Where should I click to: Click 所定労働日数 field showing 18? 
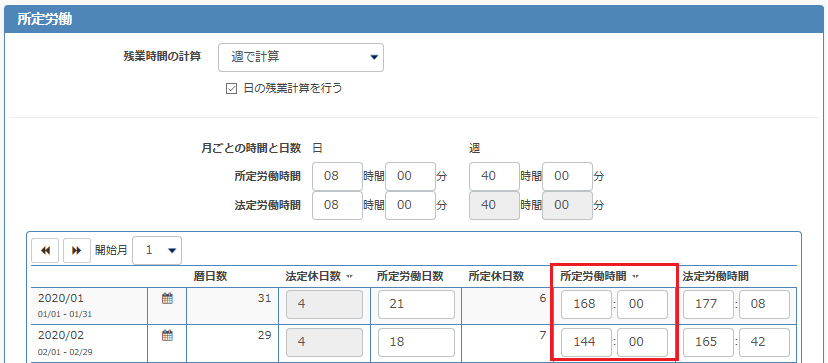[x=417, y=342]
